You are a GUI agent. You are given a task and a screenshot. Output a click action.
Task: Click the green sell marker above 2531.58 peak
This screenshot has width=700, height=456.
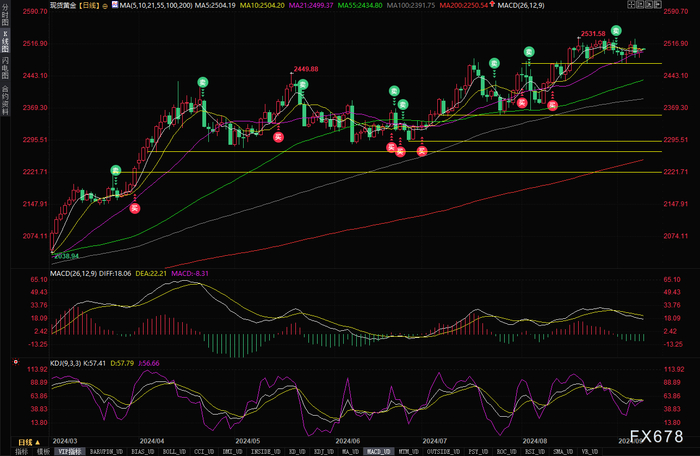(x=616, y=31)
